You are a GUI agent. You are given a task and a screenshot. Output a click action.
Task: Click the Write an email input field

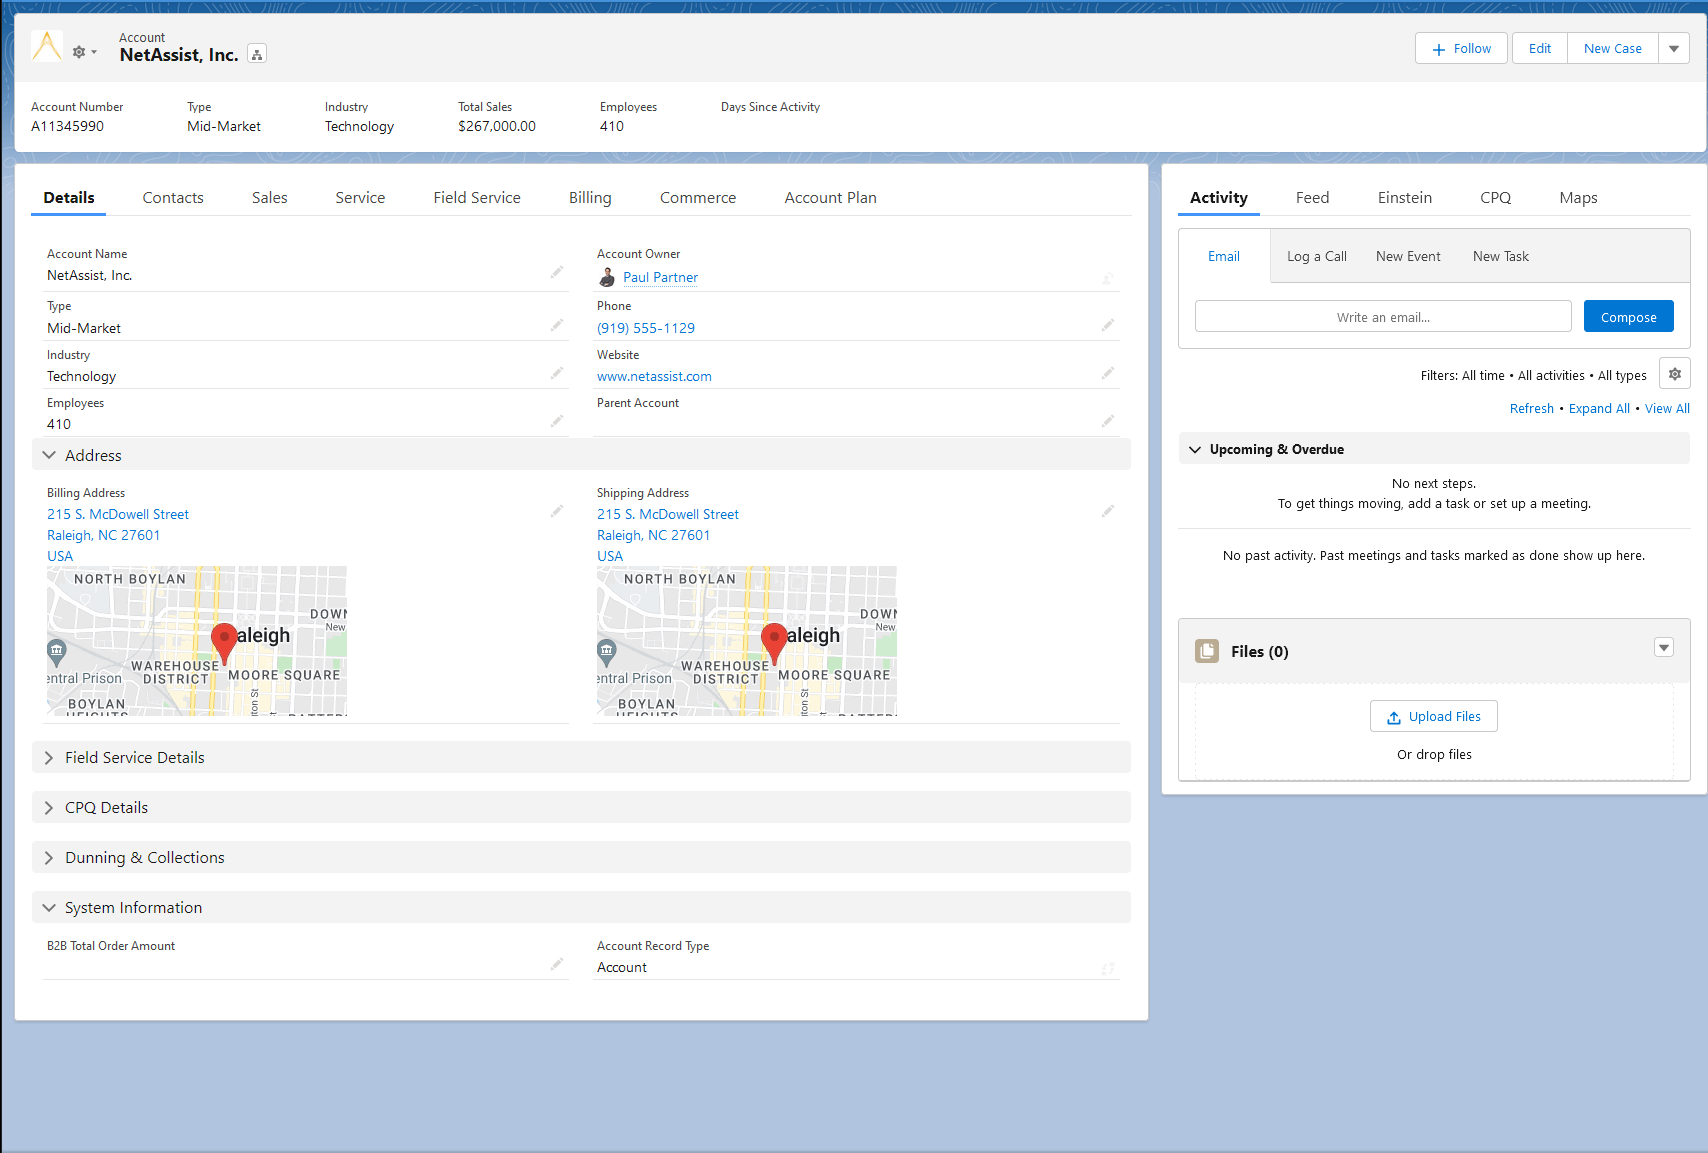coord(1383,317)
